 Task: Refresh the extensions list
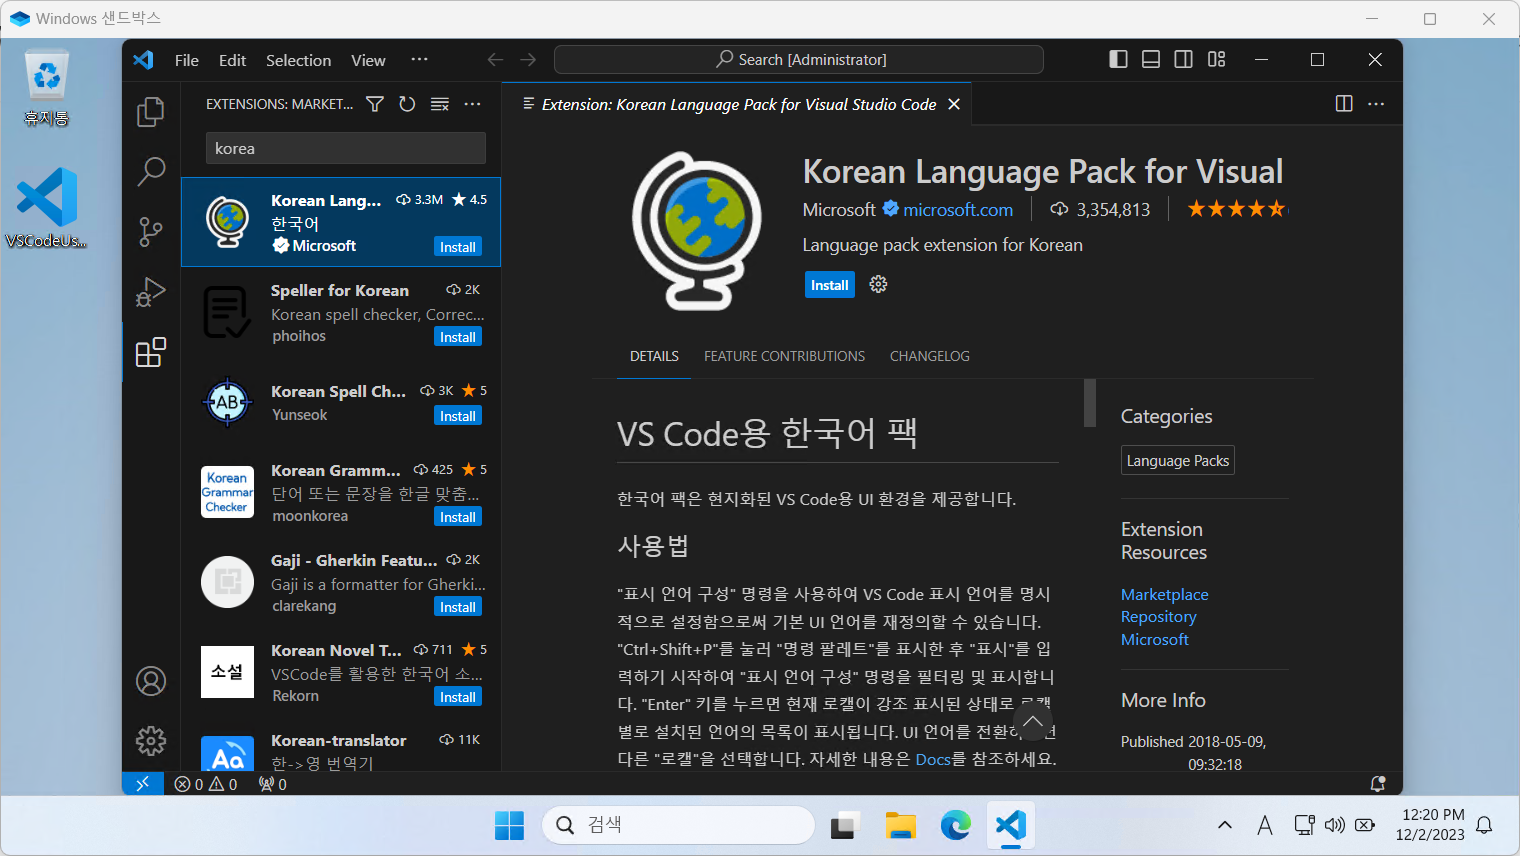pyautogui.click(x=407, y=104)
